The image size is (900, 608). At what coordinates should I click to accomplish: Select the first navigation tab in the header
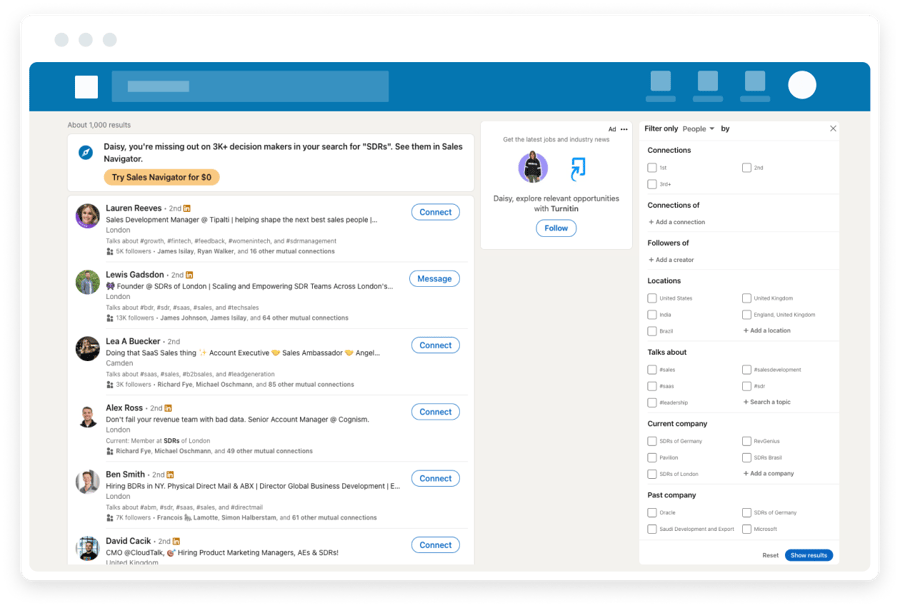coord(660,85)
